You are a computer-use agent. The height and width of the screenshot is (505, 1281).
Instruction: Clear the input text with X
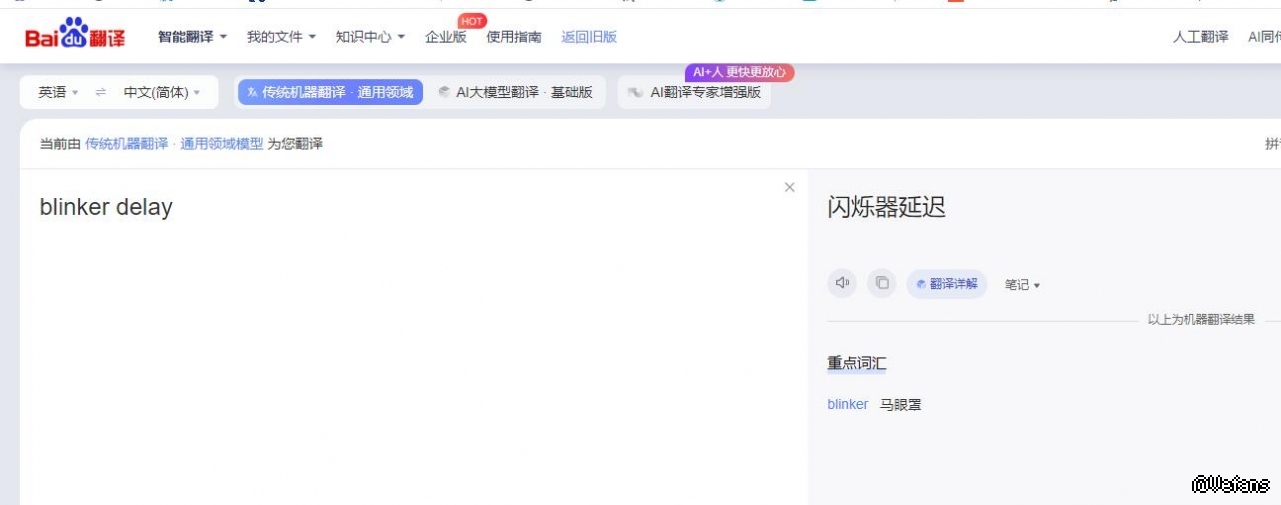(790, 187)
